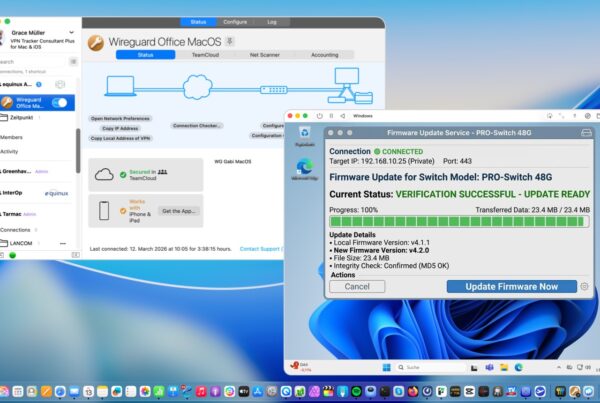
Task: Open Microsoft Edge desktop shortcut
Action: pyautogui.click(x=305, y=169)
